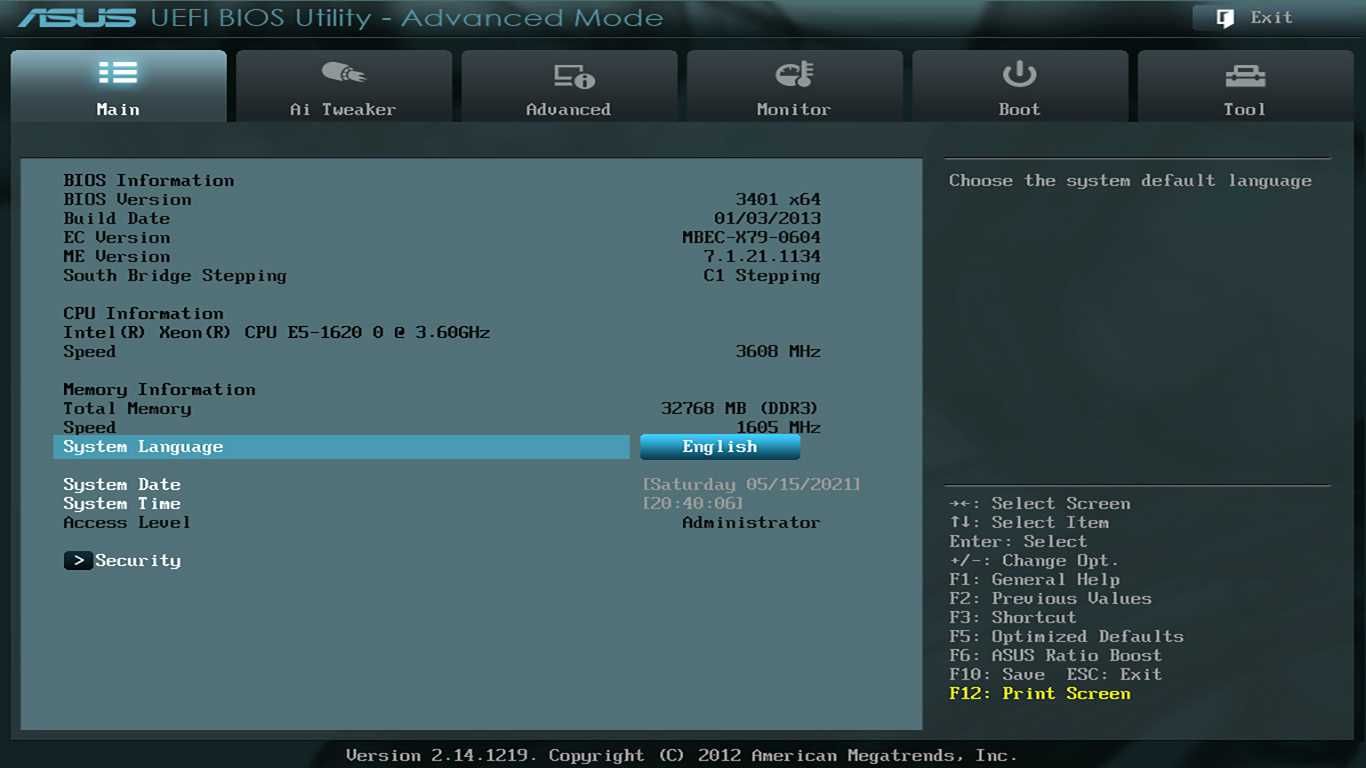Click the Administrator access level value
Screen dimensions: 1366x768
751,523
